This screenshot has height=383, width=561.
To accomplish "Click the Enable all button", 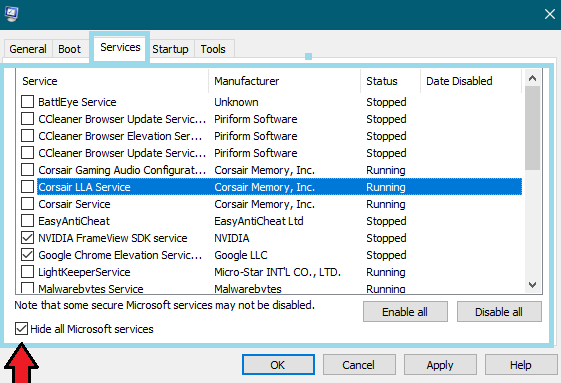I will point(405,312).
